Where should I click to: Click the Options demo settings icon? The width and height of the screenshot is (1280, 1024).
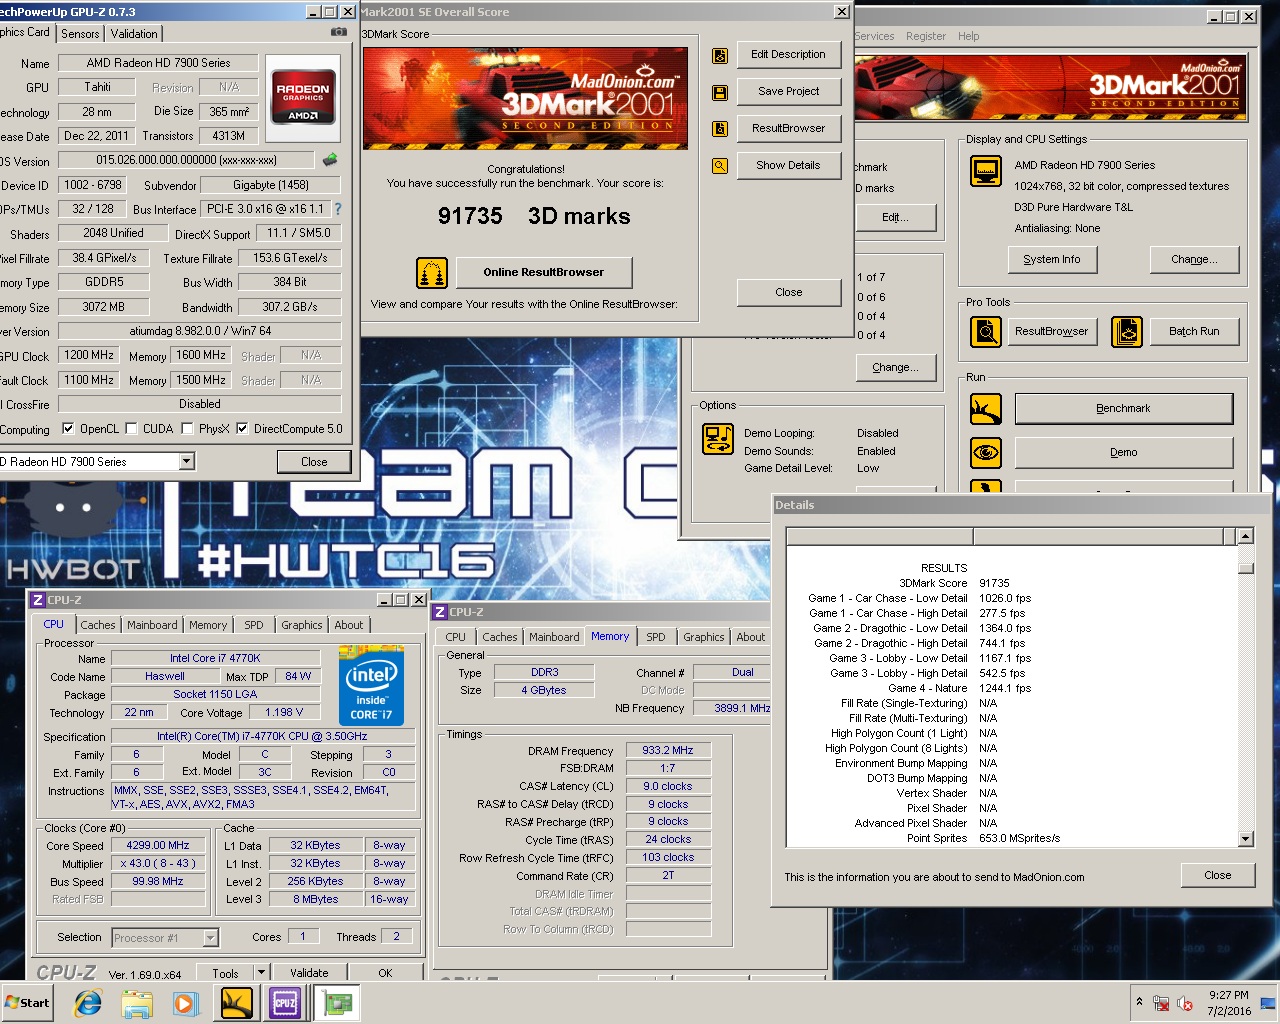click(718, 438)
